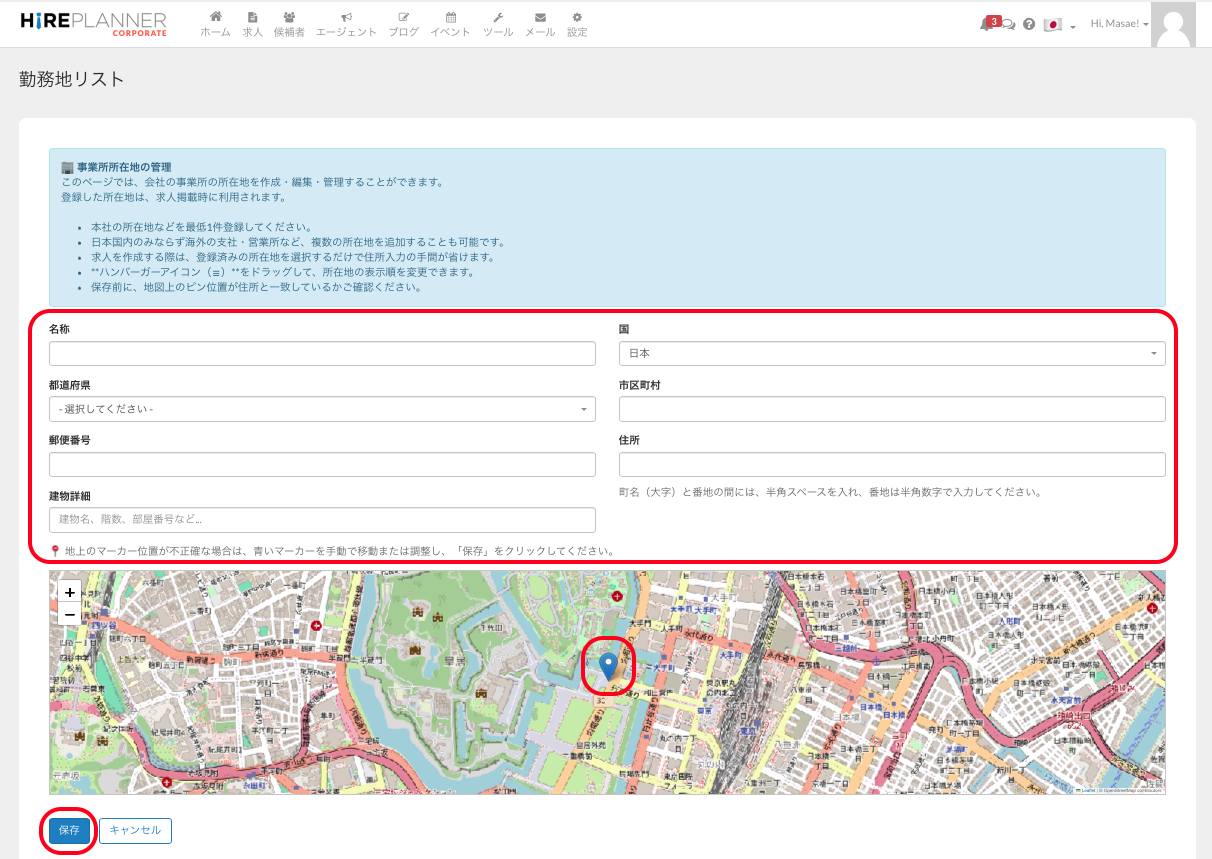Click the 建物詳細 building details field

(x=322, y=520)
